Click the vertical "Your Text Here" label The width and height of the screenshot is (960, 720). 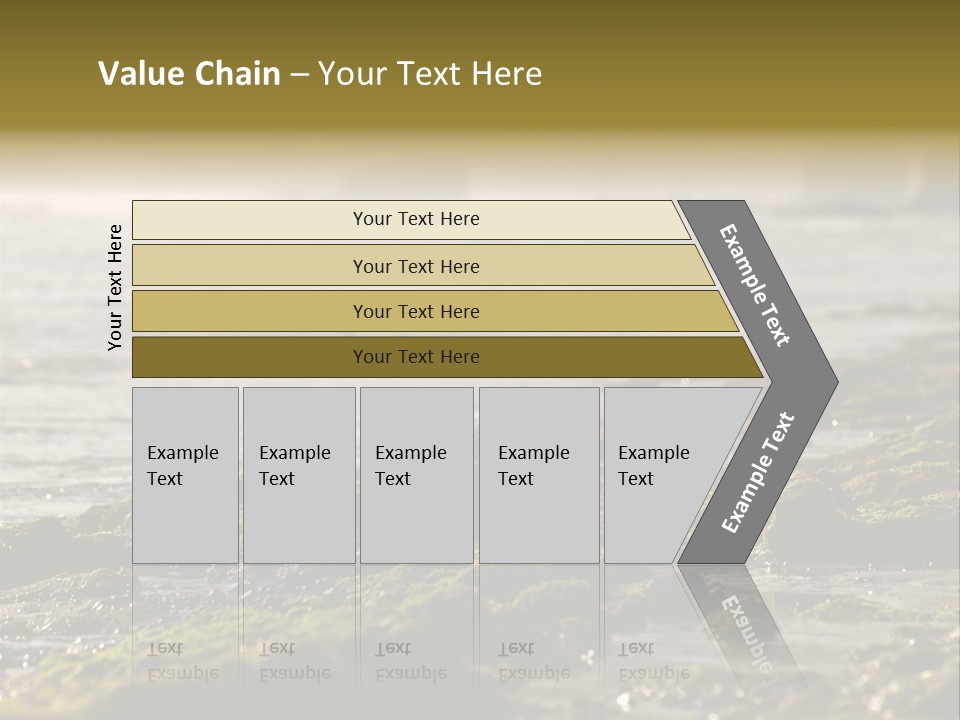[x=115, y=287]
